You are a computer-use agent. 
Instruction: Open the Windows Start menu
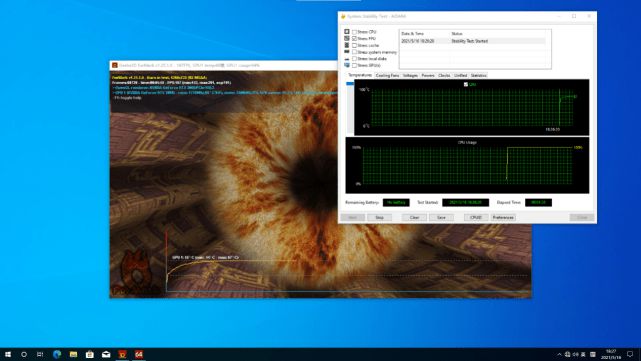coord(8,354)
